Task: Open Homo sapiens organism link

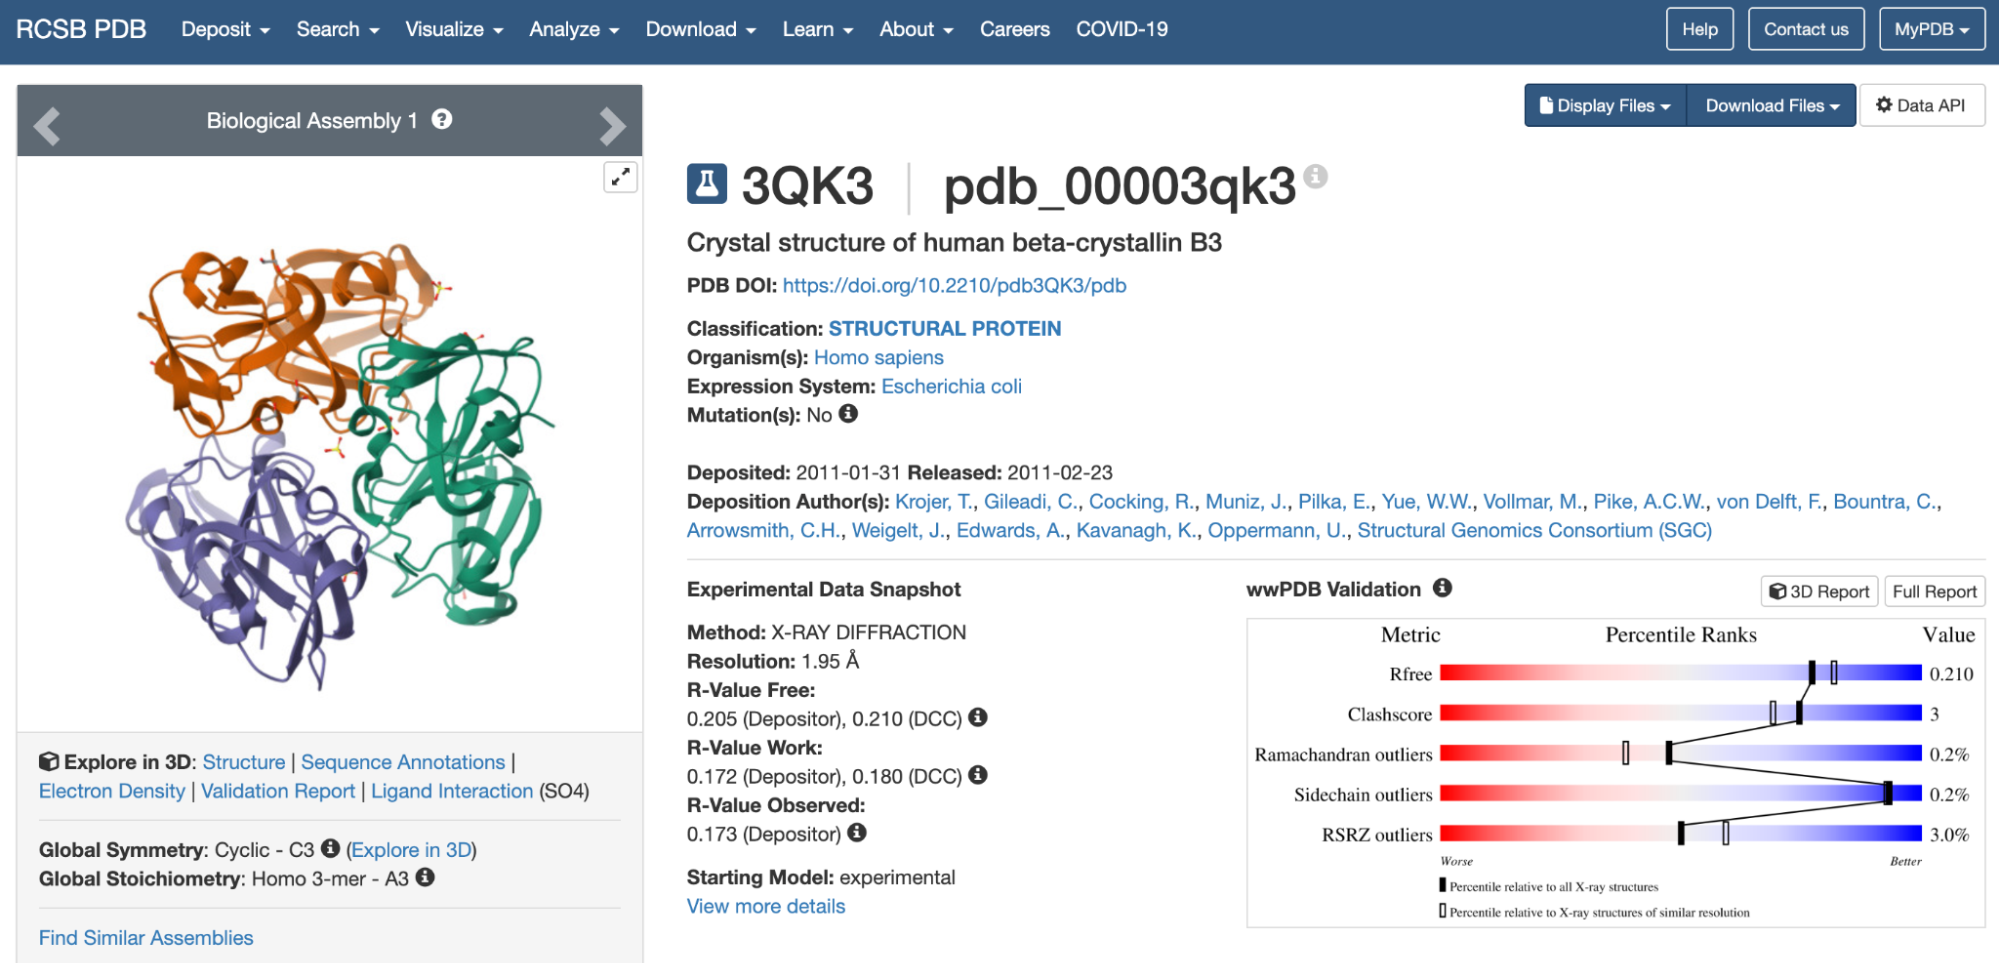Action: pos(879,358)
